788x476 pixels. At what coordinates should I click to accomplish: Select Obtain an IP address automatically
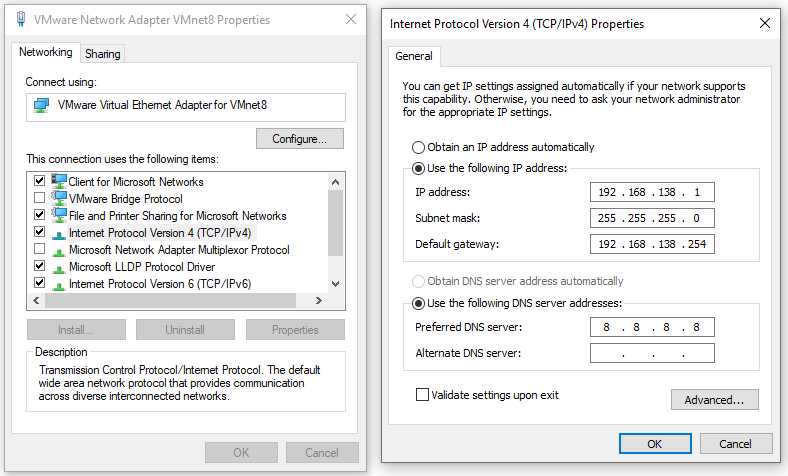click(x=418, y=147)
